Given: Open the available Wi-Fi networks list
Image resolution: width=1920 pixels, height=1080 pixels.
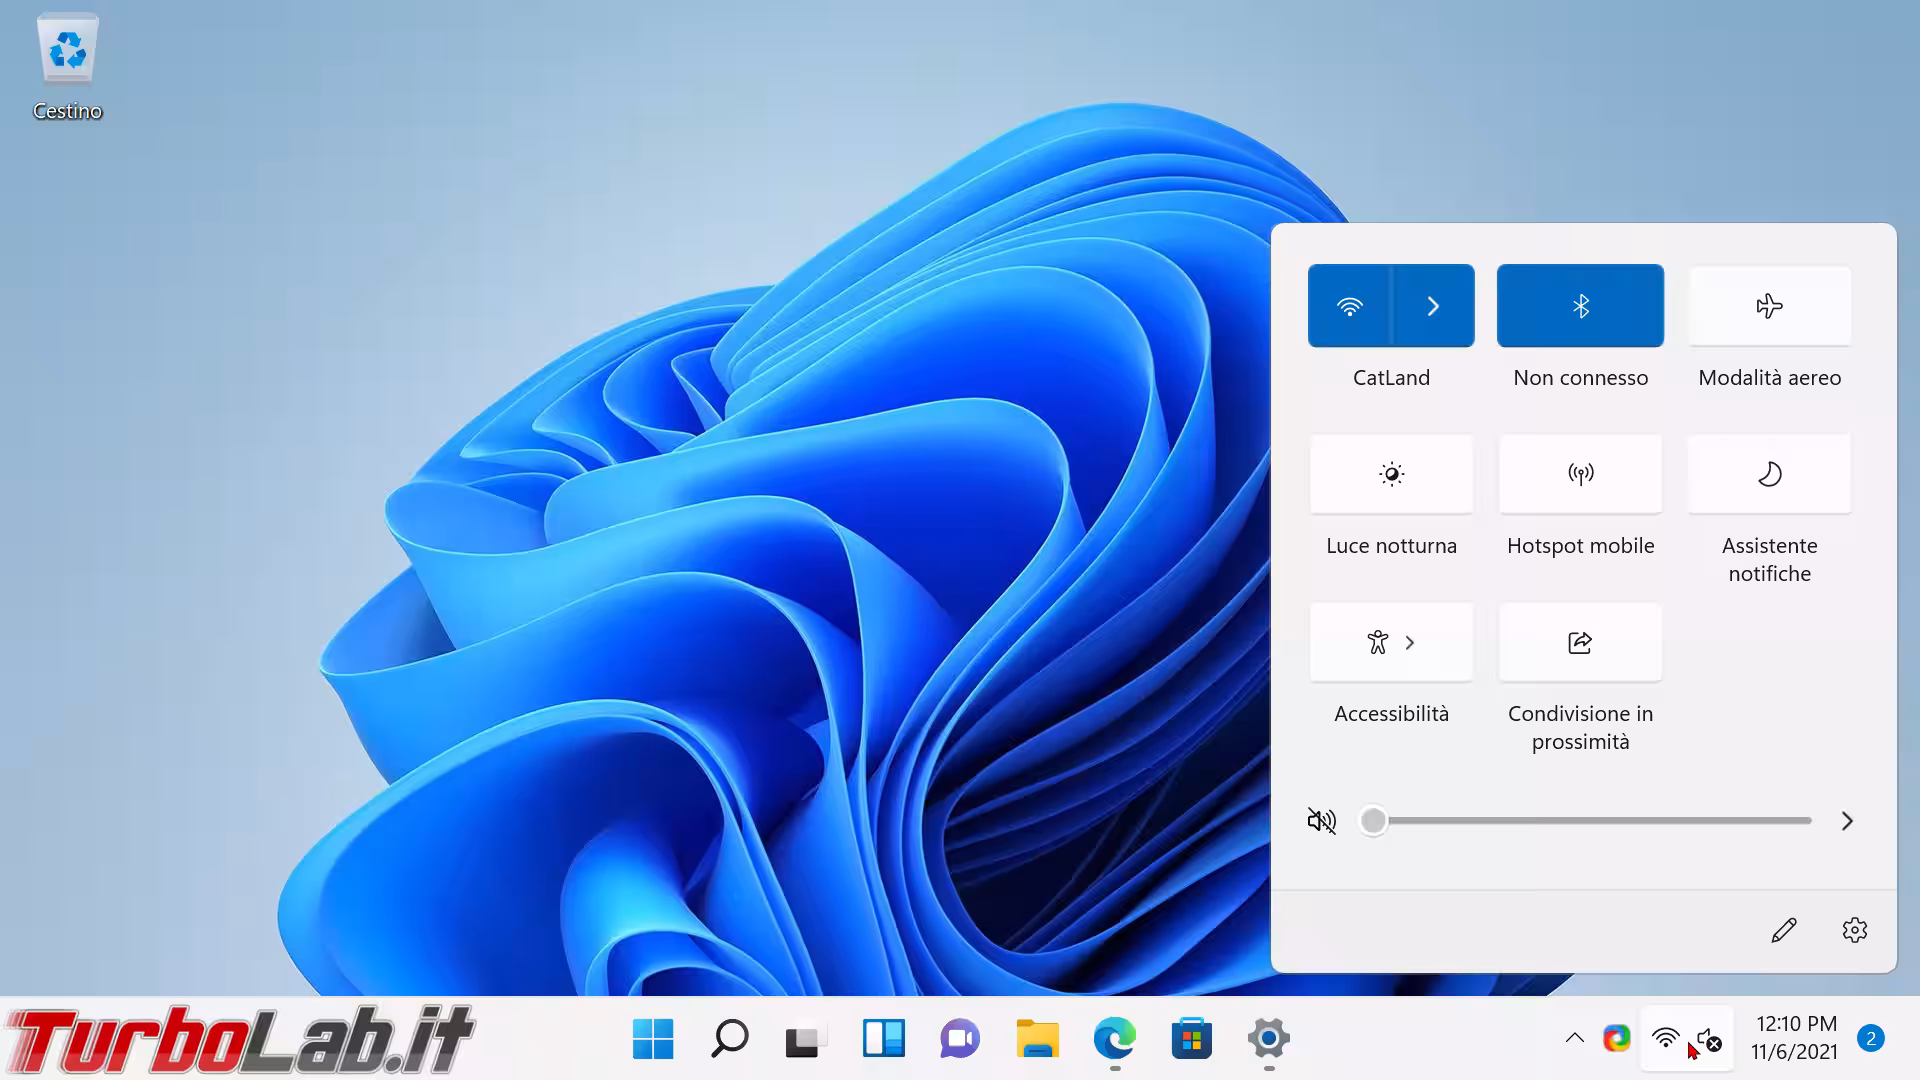Looking at the screenshot, I should [x=1433, y=306].
